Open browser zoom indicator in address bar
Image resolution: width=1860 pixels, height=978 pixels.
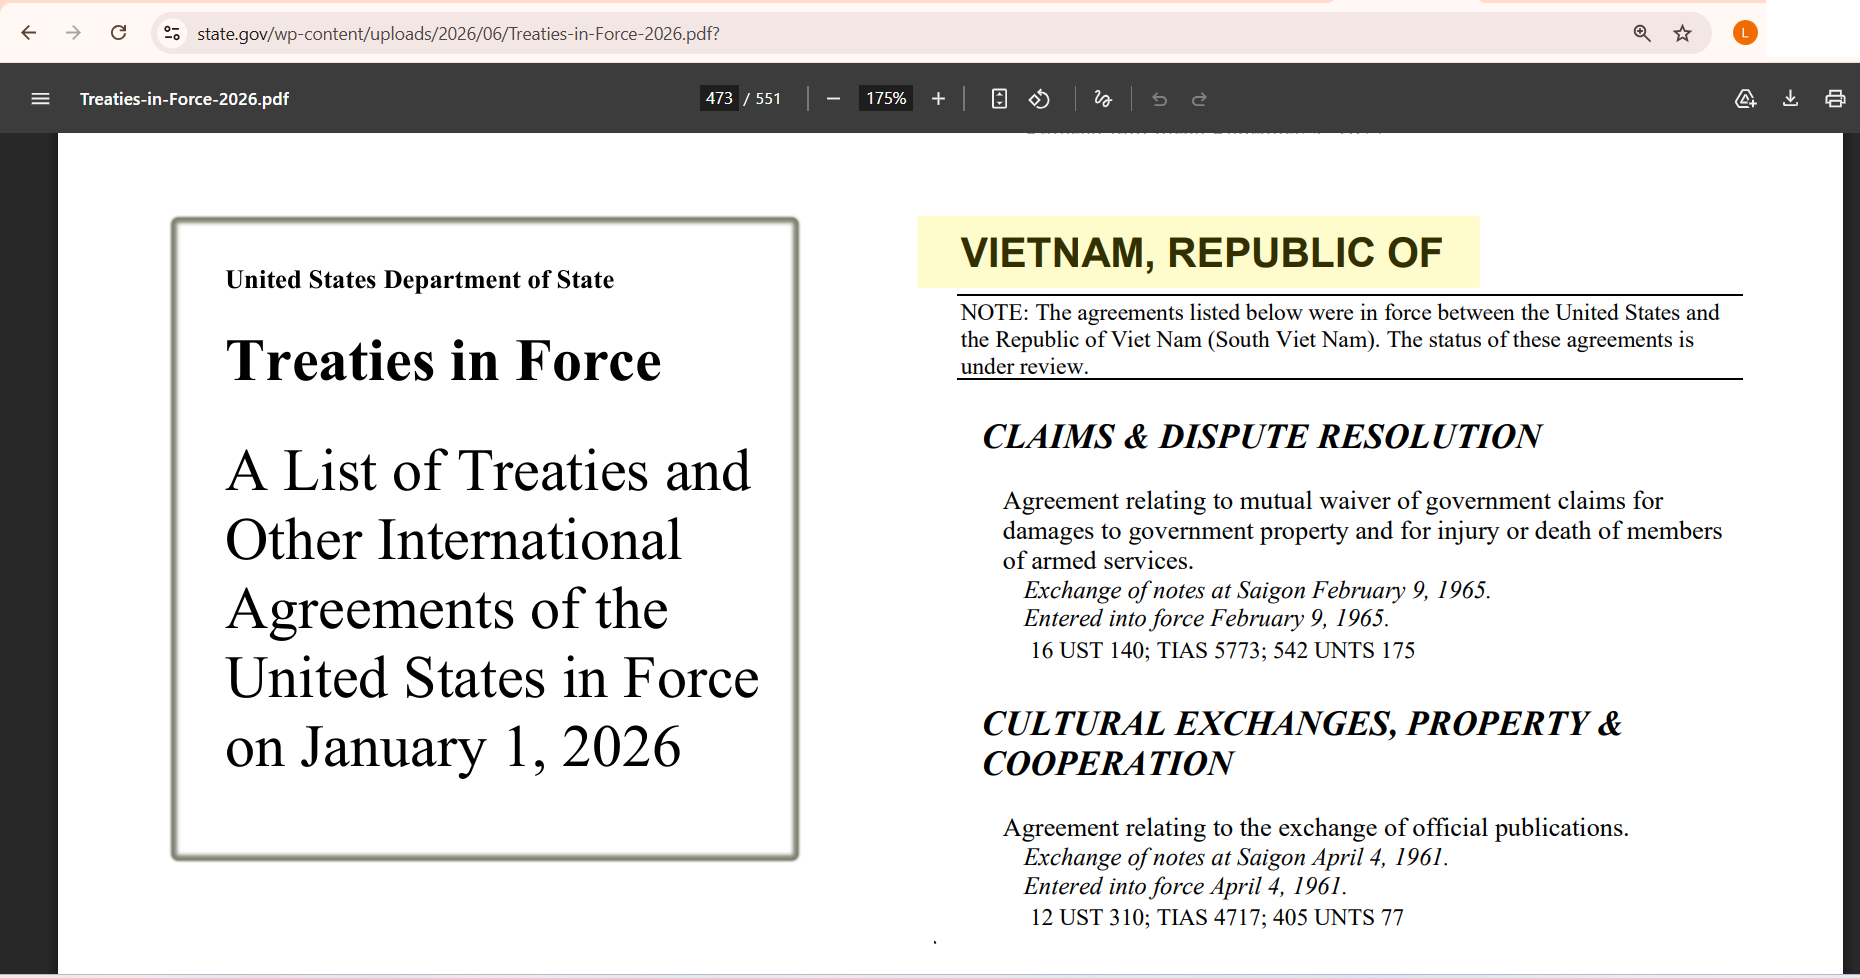(1642, 33)
